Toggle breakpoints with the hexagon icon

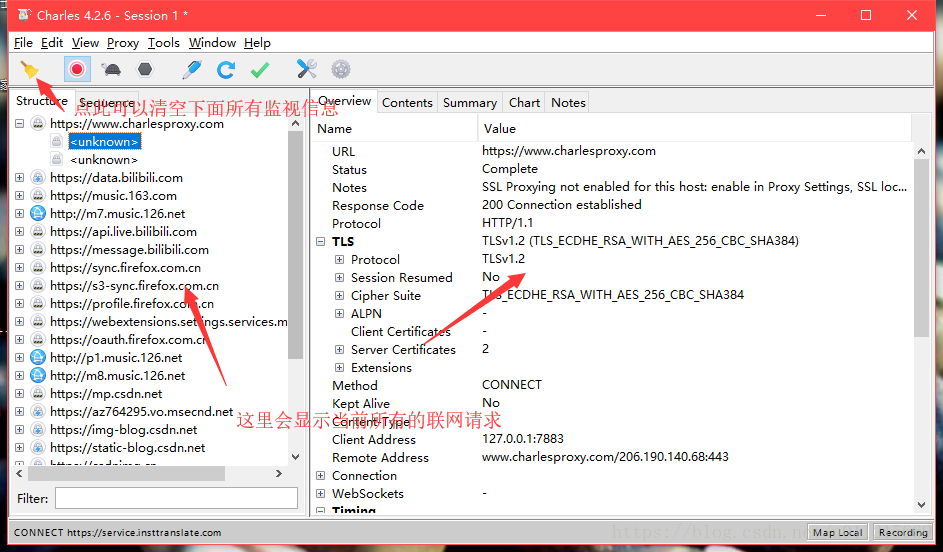point(145,70)
